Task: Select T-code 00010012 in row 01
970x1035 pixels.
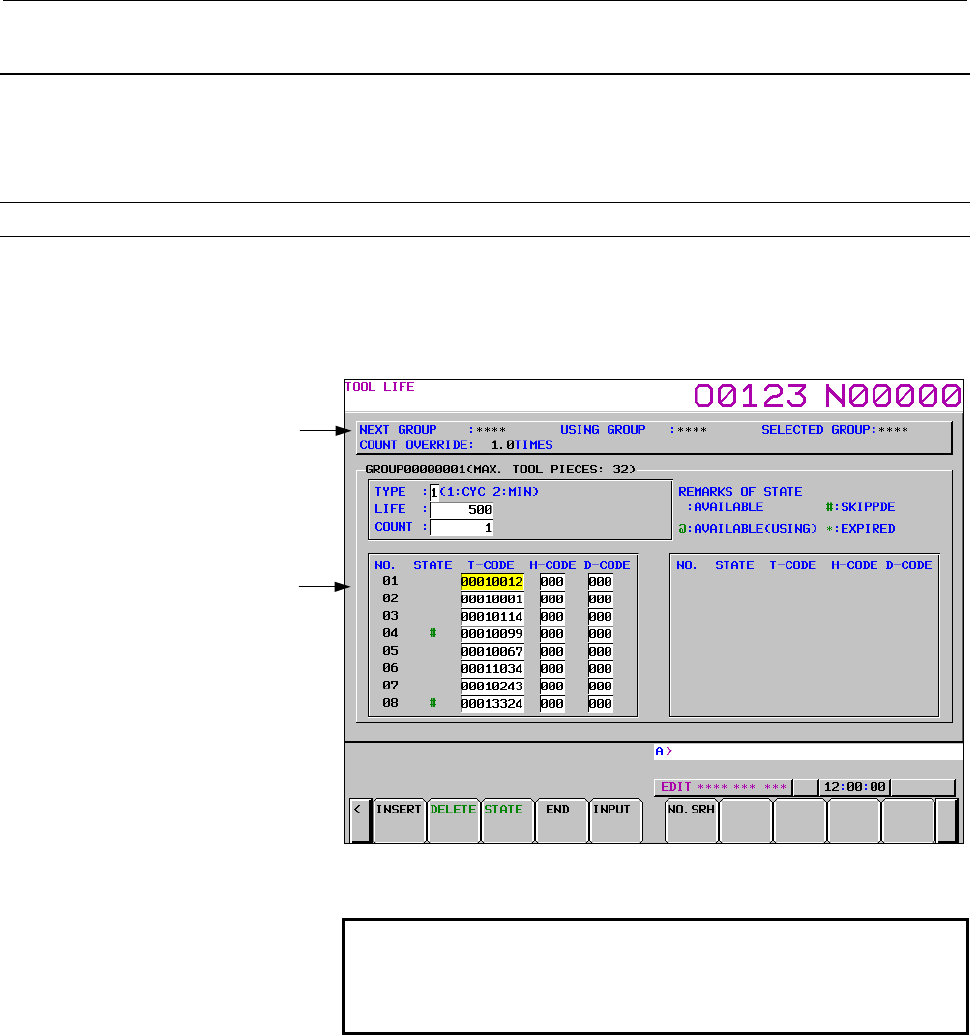Action: (x=492, y=582)
